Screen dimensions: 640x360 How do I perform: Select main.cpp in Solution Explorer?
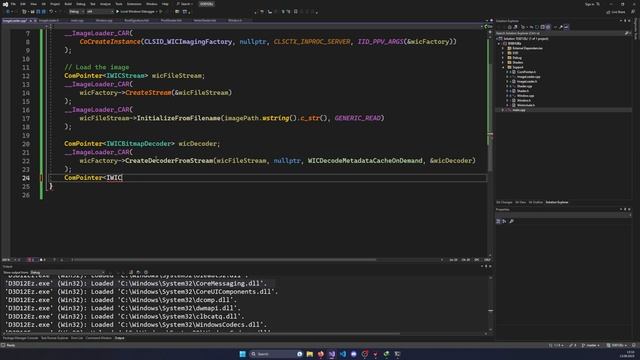518,110
